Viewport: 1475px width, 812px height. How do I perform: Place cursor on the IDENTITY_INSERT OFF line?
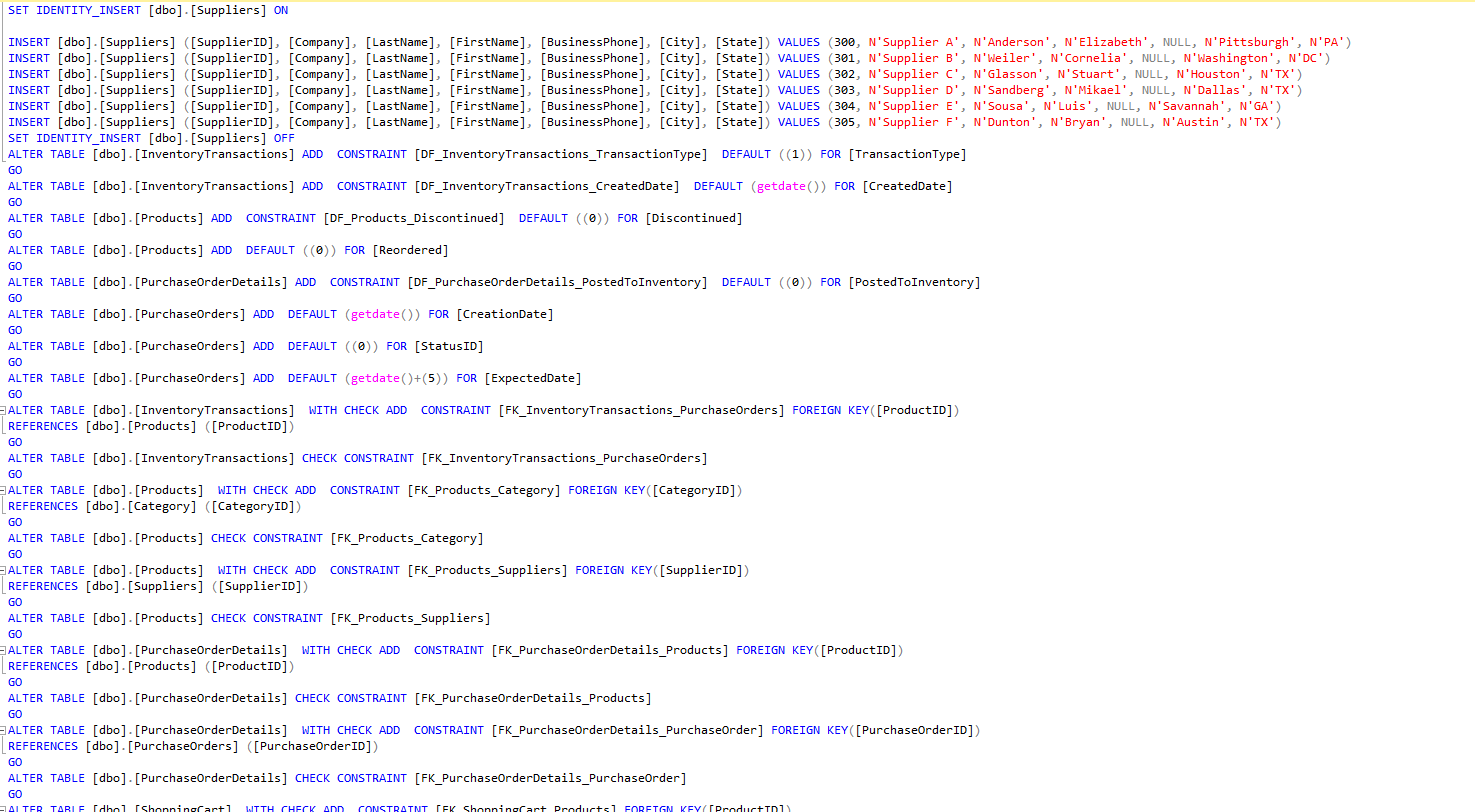coord(150,137)
